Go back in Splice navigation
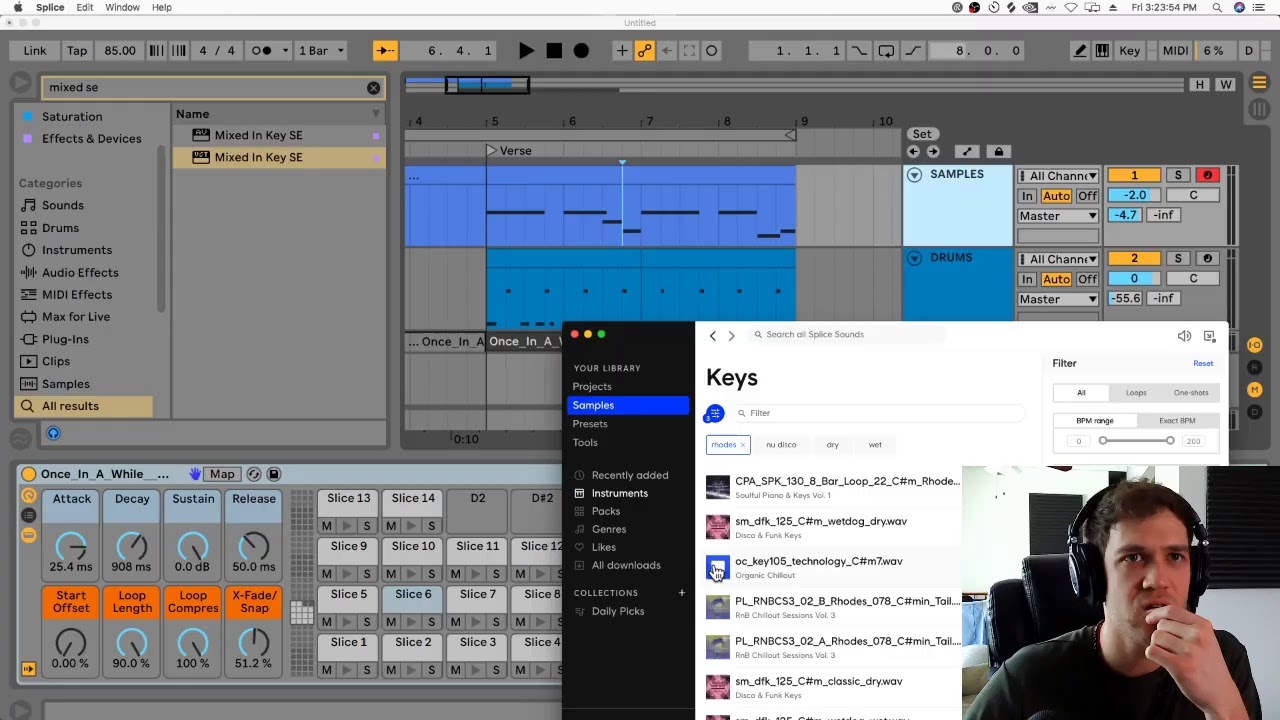 tap(713, 336)
